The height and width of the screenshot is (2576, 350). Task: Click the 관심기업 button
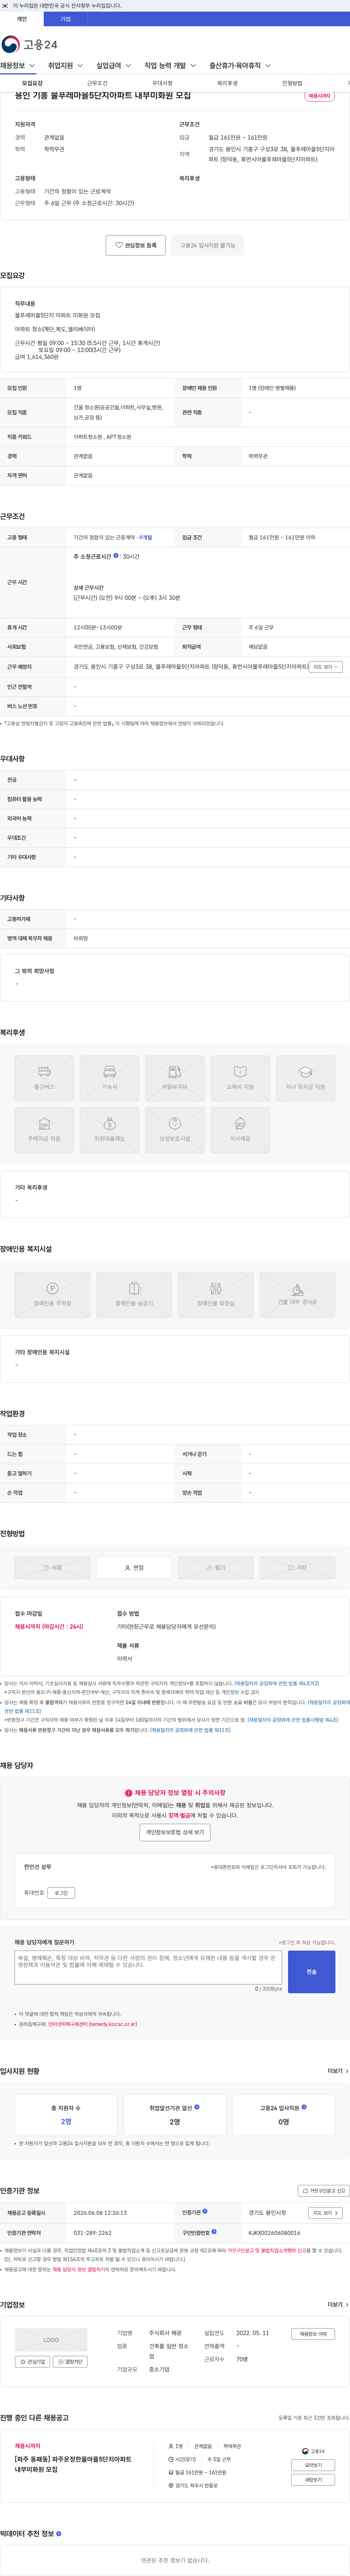click(x=33, y=2362)
